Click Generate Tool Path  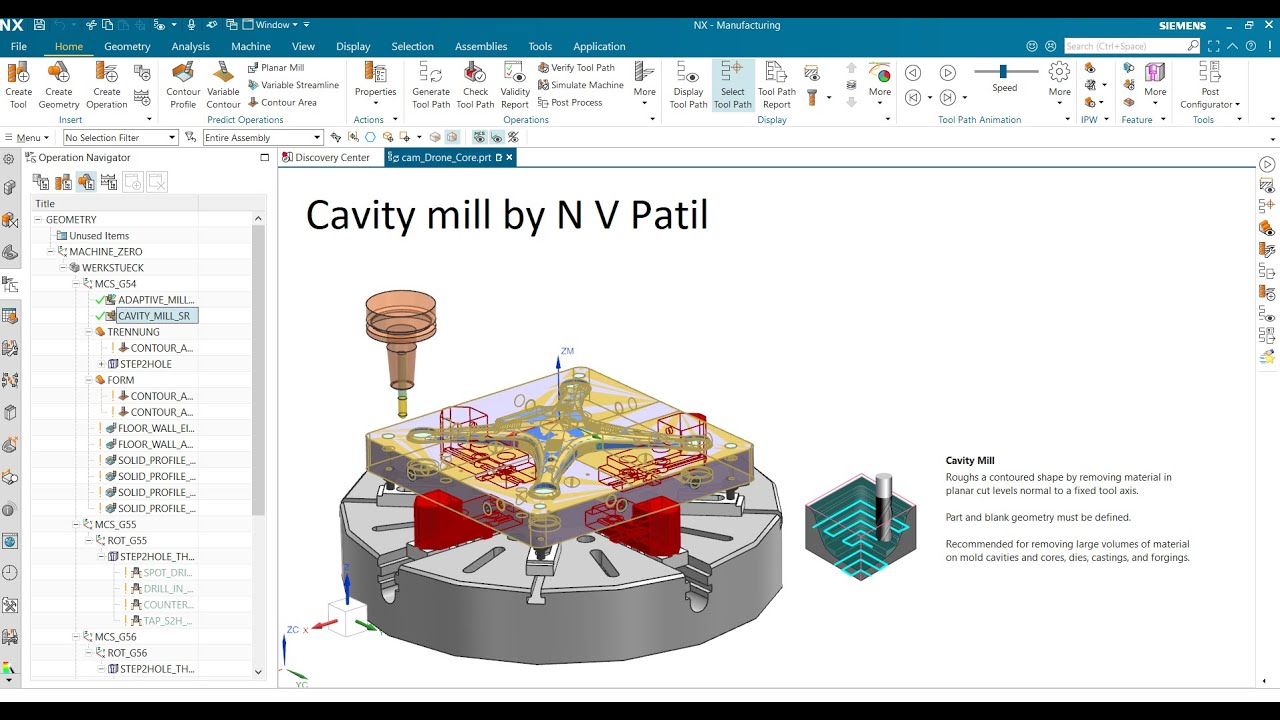[x=431, y=84]
